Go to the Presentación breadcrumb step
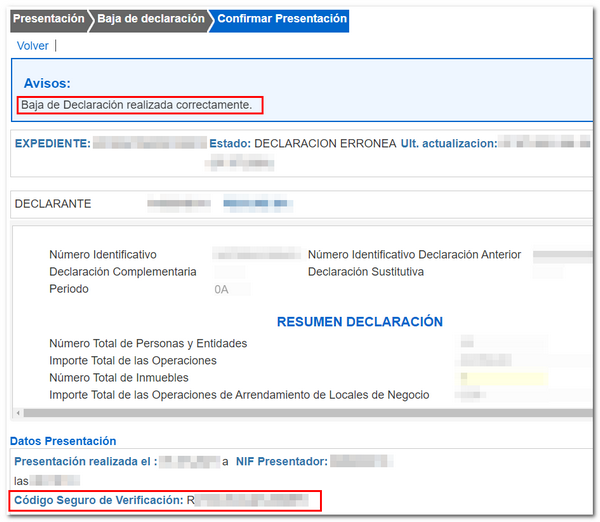This screenshot has width=600, height=522. click(48, 19)
